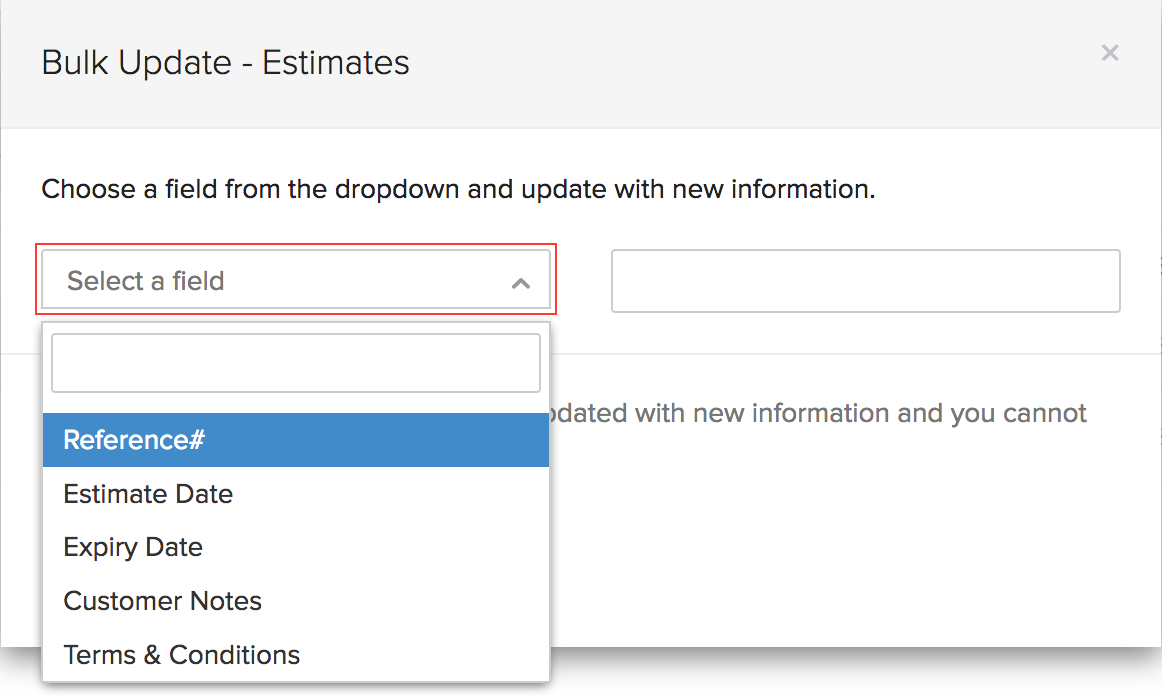Screen dimensions: 1162x698
Task: Select Customer Notes from the dropdown
Action: (x=162, y=601)
